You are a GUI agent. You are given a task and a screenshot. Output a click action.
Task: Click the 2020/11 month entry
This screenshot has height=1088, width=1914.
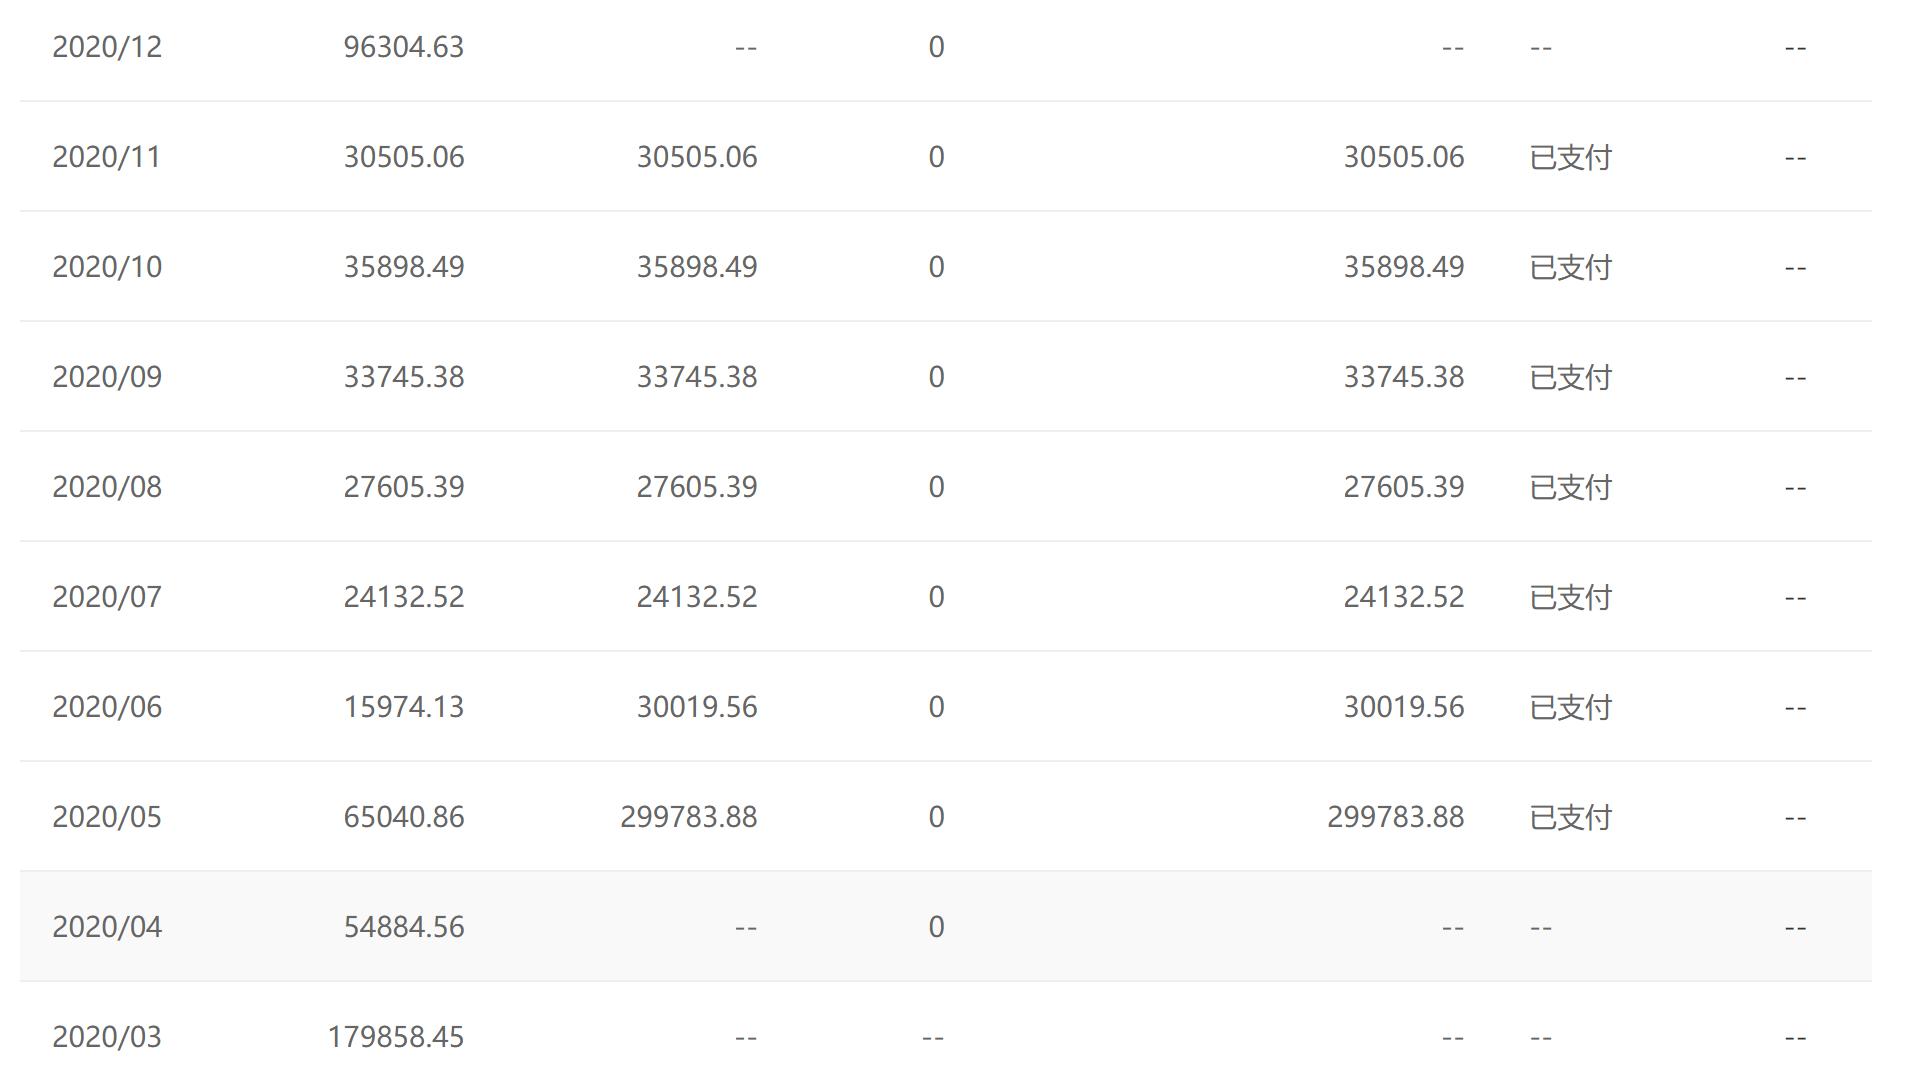tap(107, 157)
